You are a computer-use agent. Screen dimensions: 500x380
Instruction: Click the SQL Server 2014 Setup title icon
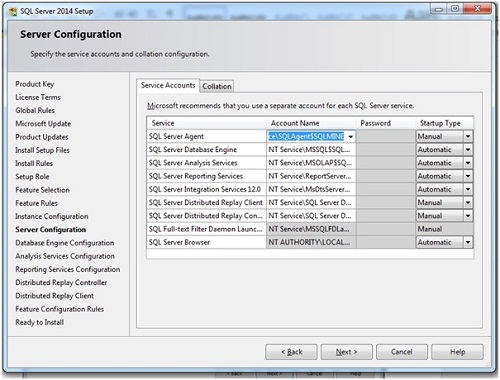(13, 12)
